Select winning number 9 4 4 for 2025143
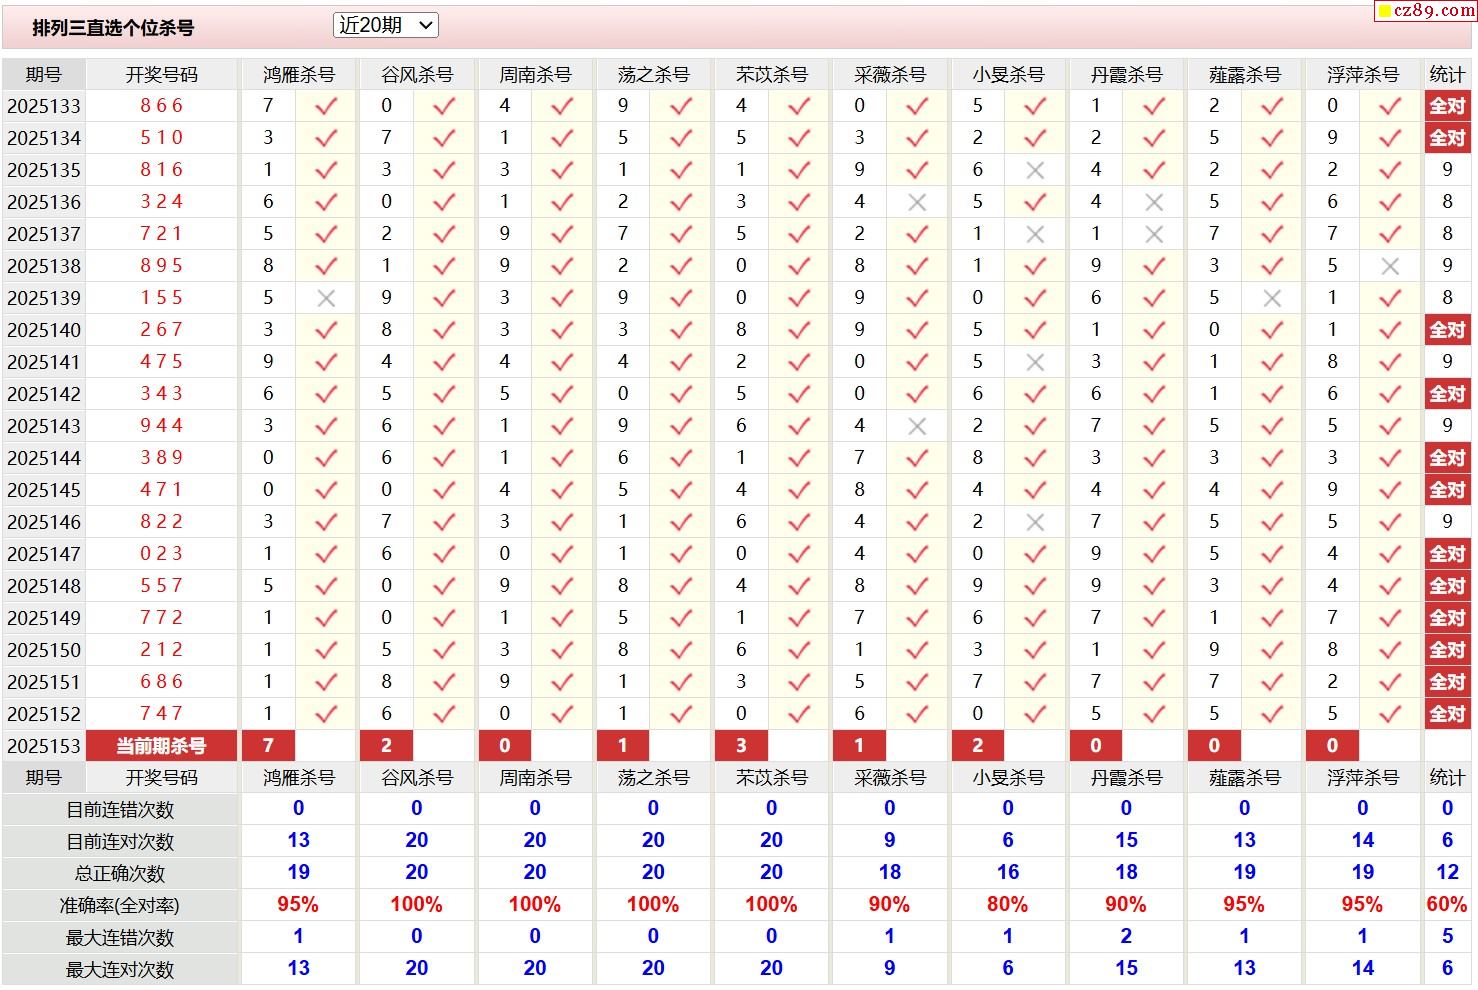1478x990 pixels. click(x=162, y=426)
